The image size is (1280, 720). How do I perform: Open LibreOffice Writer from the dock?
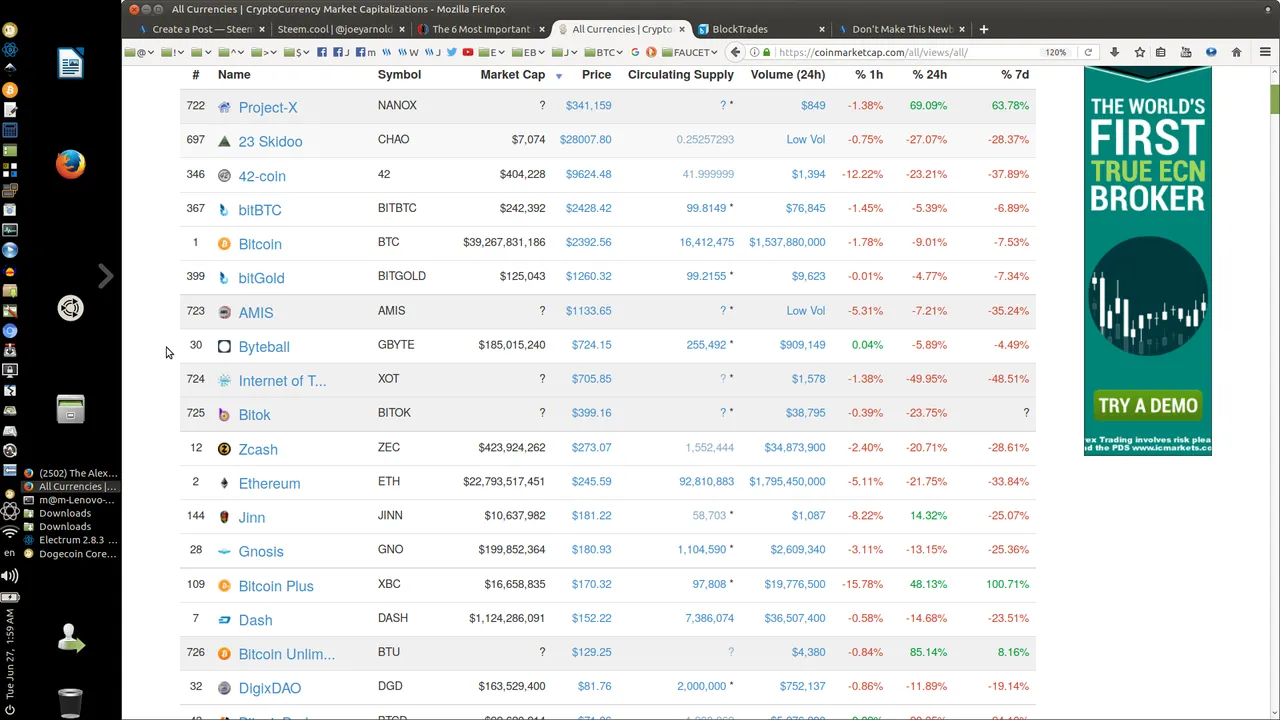pos(70,64)
